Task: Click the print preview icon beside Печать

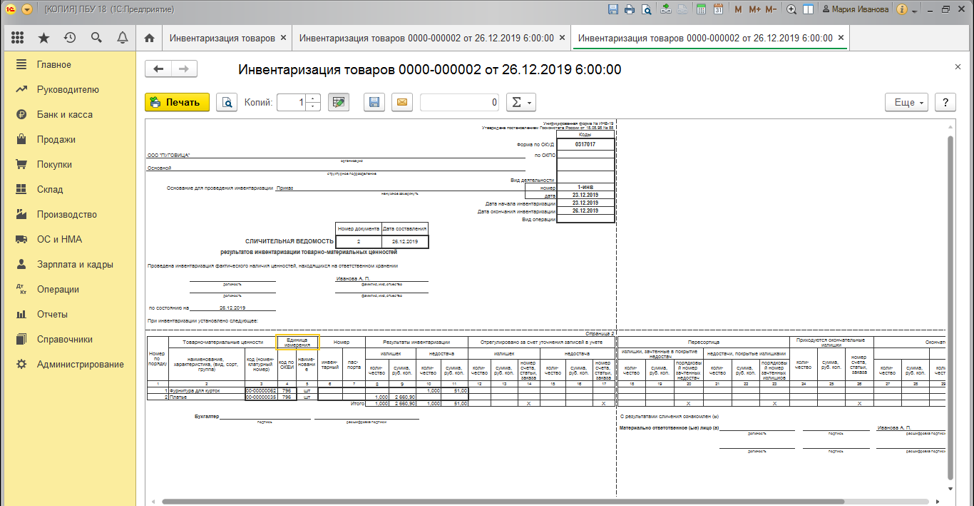Action: coord(227,102)
